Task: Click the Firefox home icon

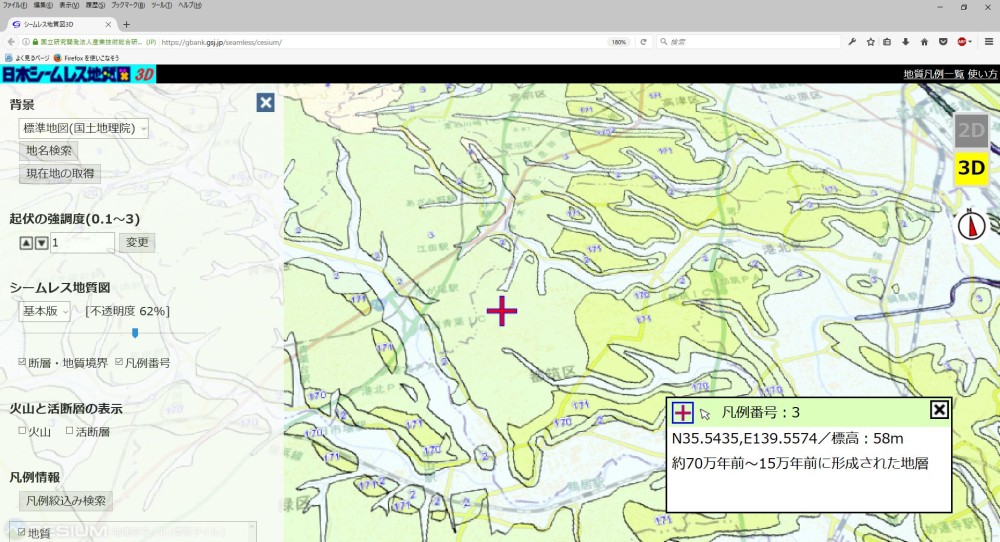Action: (x=924, y=42)
